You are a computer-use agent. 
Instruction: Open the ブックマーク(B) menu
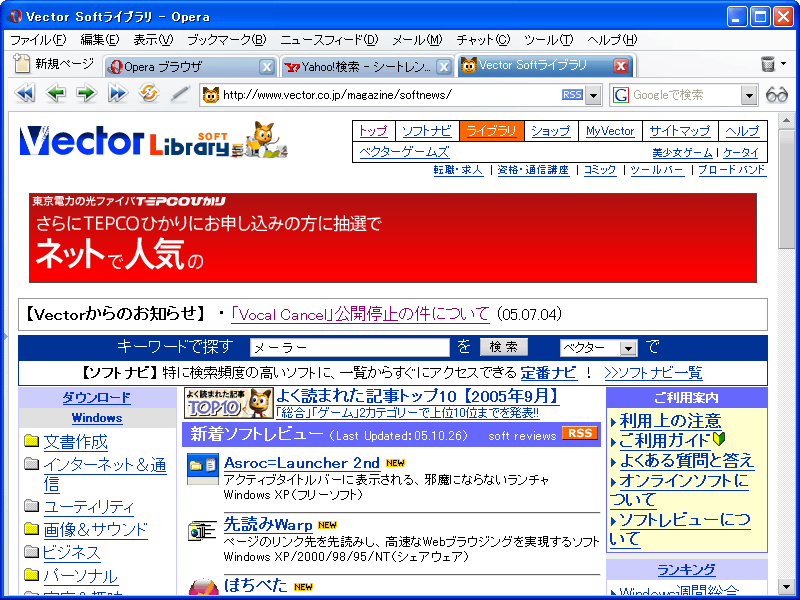(227, 40)
